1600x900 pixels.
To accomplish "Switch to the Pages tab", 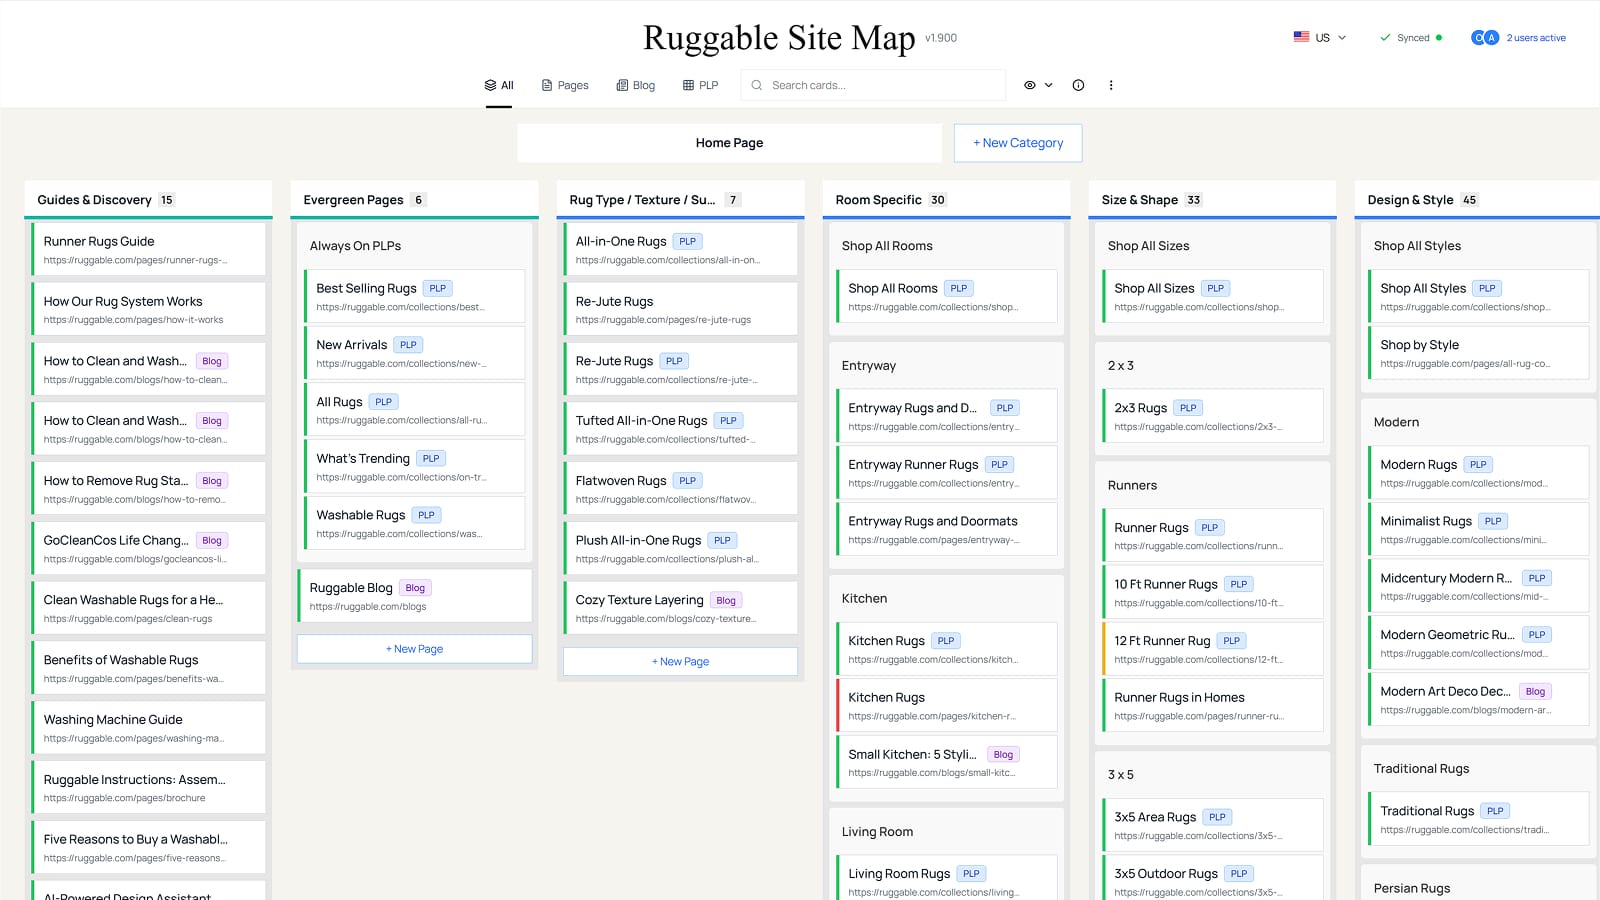I will [x=565, y=85].
